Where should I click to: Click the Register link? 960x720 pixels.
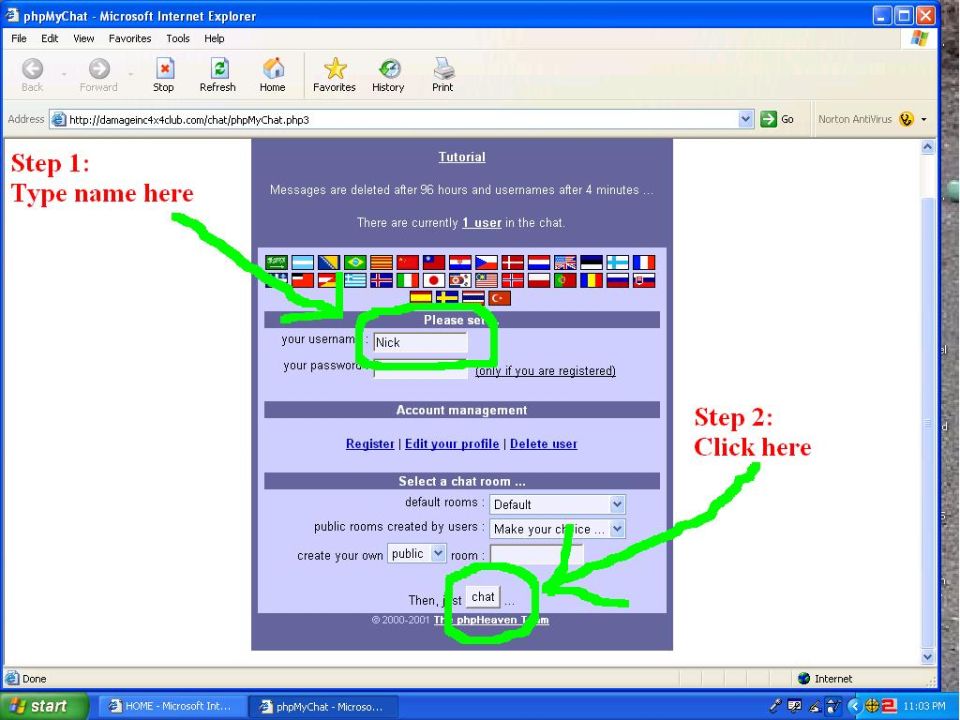pyautogui.click(x=370, y=444)
